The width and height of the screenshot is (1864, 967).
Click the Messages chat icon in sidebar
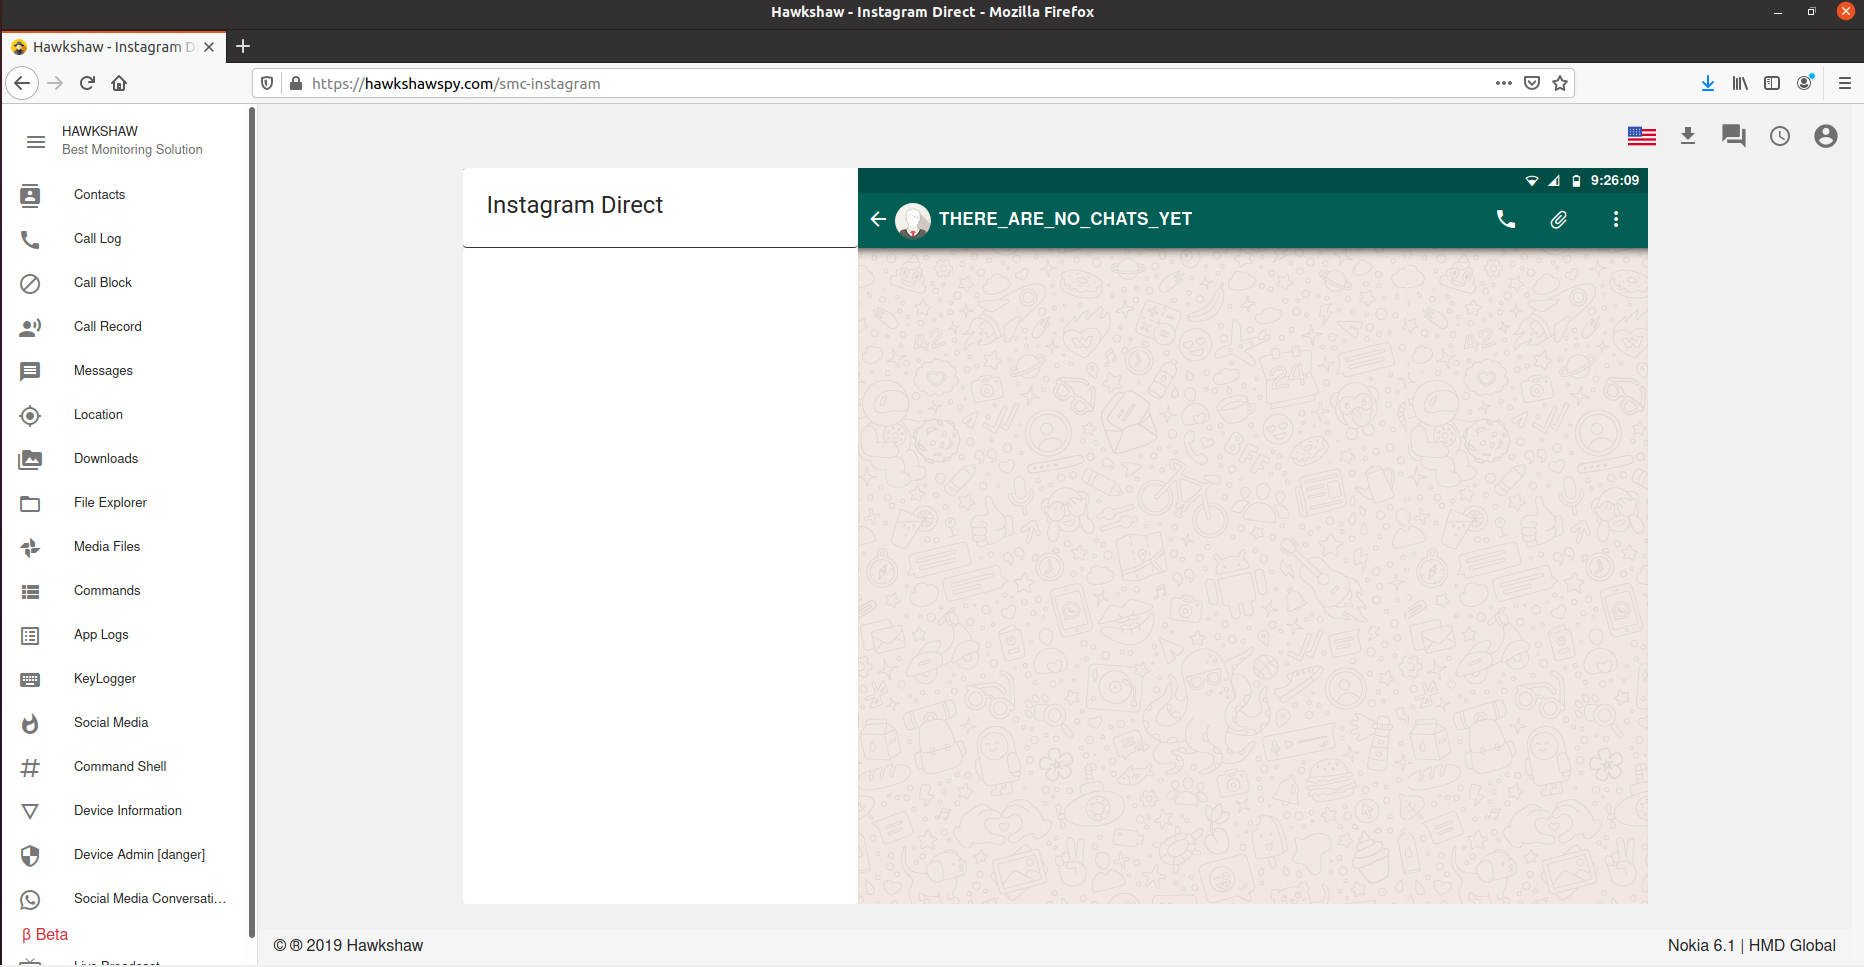pos(30,372)
